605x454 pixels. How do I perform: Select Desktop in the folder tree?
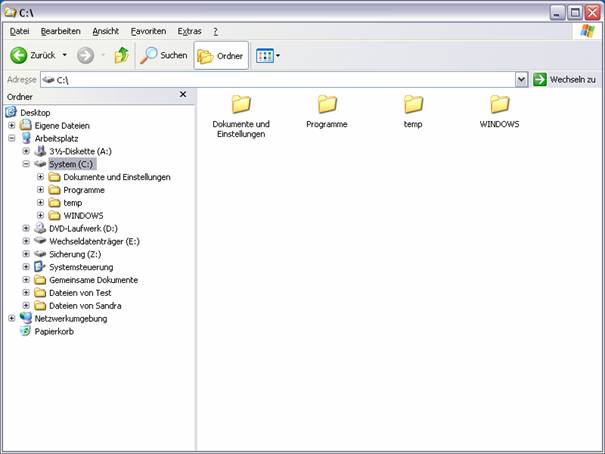pyautogui.click(x=35, y=113)
